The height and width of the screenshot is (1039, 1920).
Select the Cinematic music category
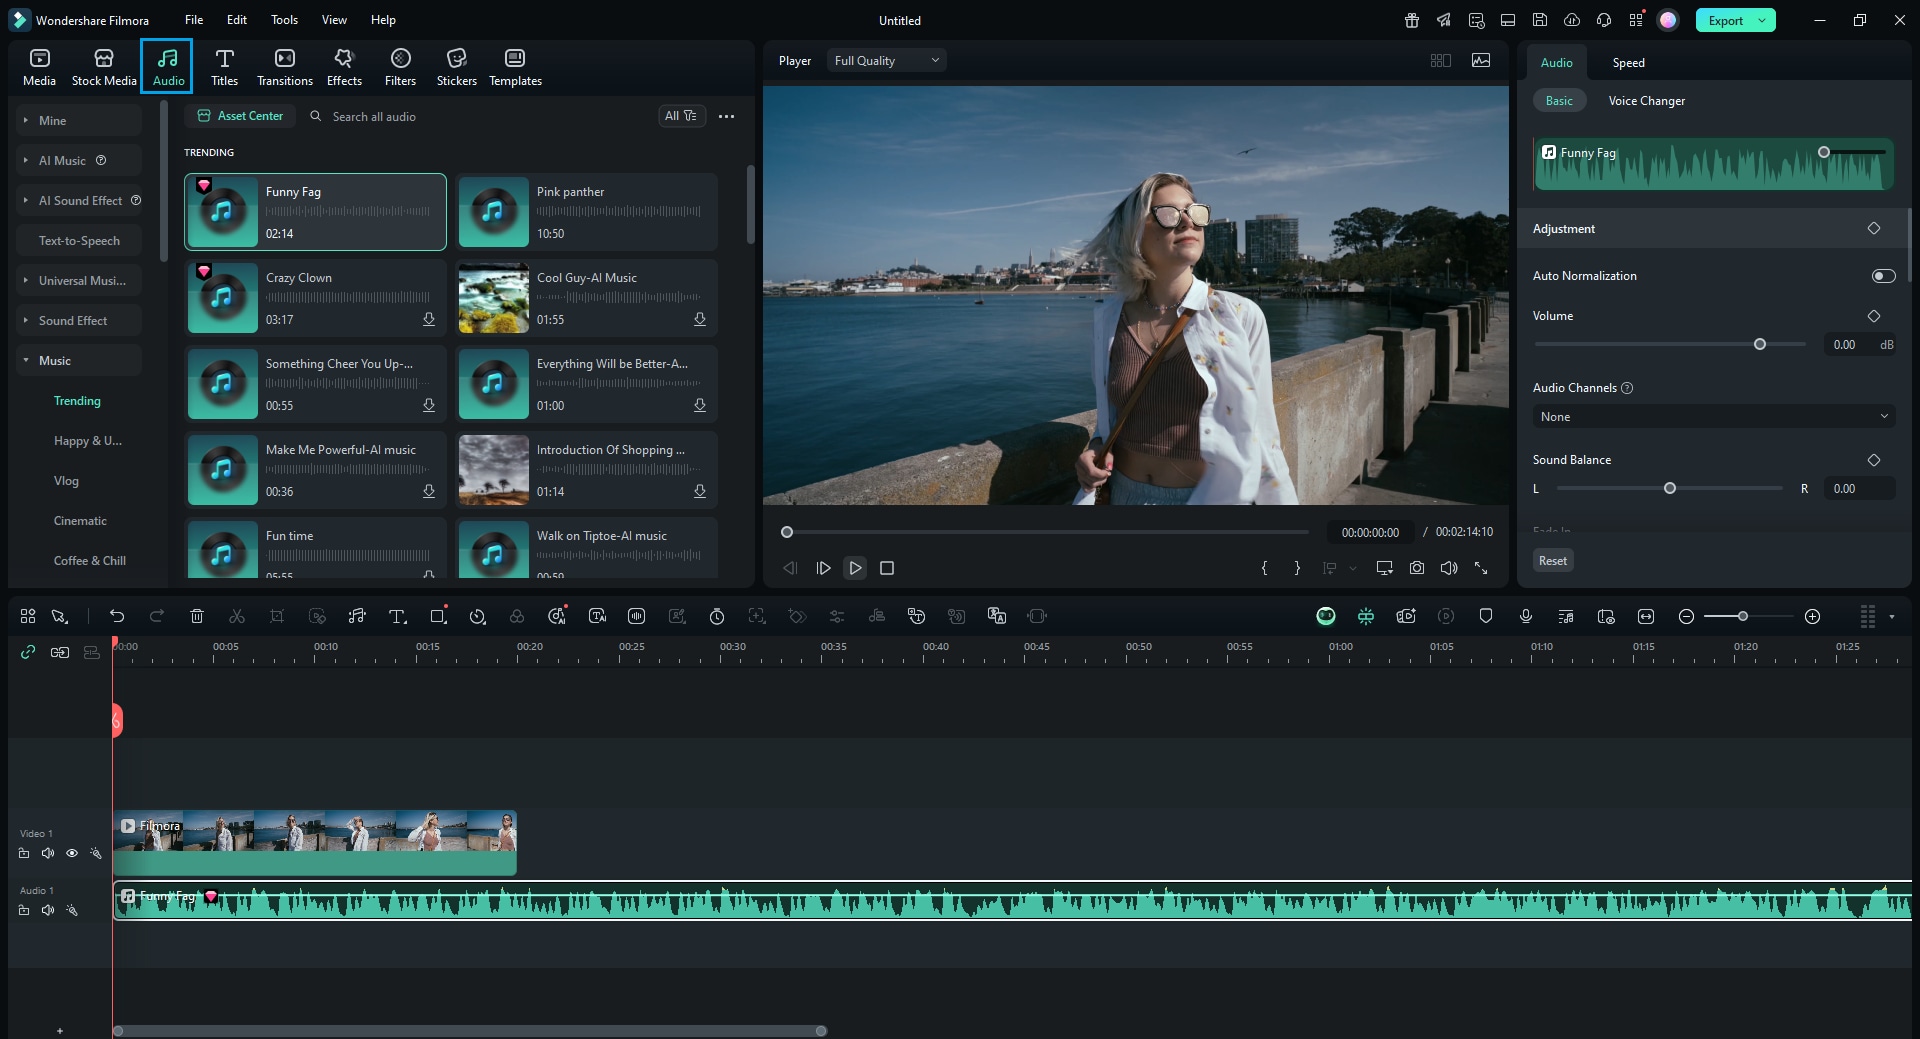80,521
